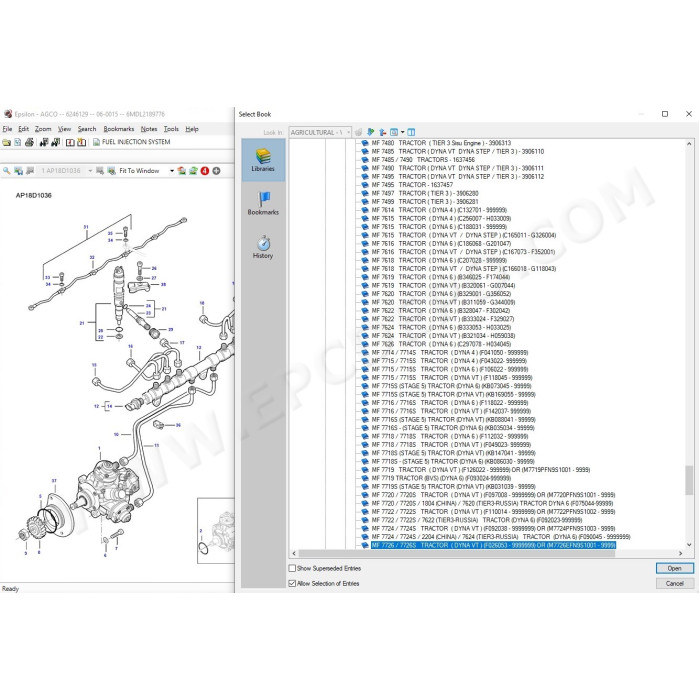Click the yellow-marked book page icon
This screenshot has height=700, width=700.
[81, 142]
